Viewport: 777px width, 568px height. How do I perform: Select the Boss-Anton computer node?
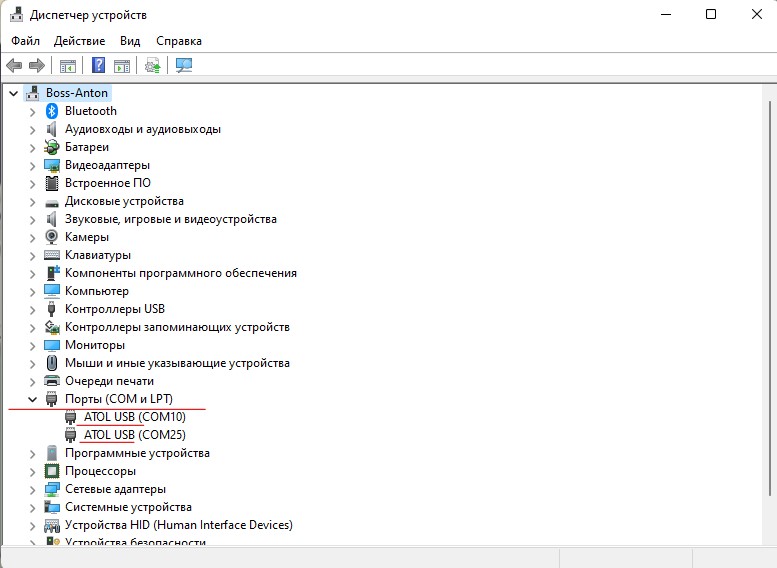pos(77,93)
